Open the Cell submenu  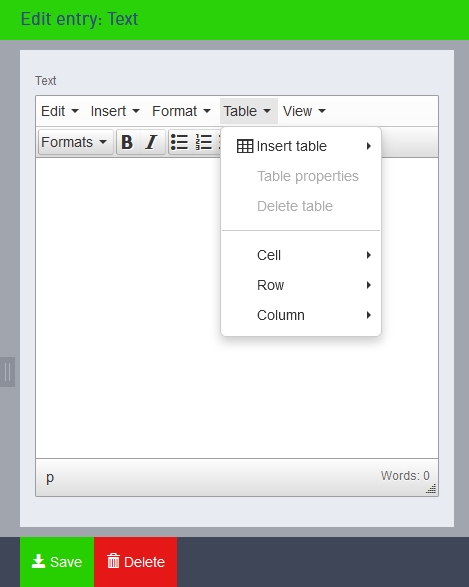(x=301, y=255)
